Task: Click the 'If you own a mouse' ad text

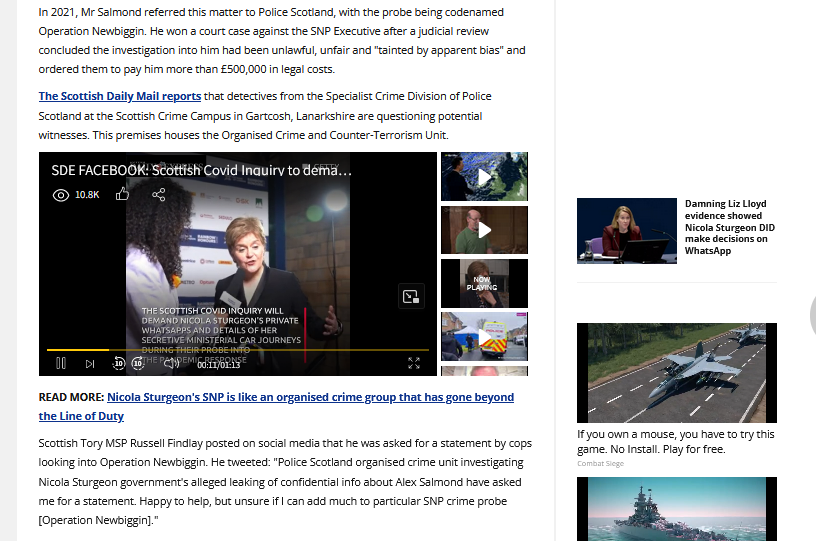Action: [675, 442]
